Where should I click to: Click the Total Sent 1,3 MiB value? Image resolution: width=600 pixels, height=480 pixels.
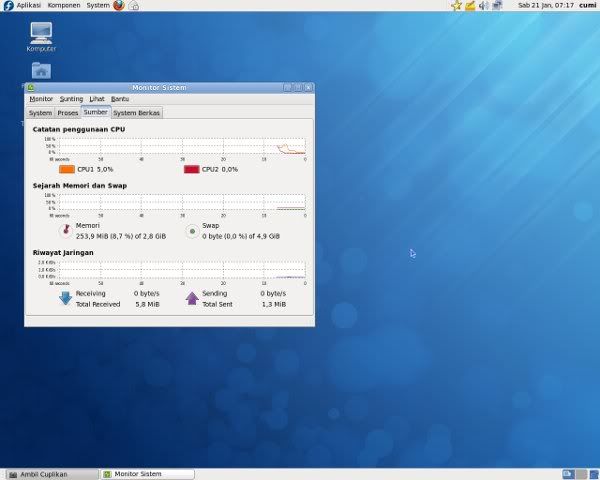(274, 304)
